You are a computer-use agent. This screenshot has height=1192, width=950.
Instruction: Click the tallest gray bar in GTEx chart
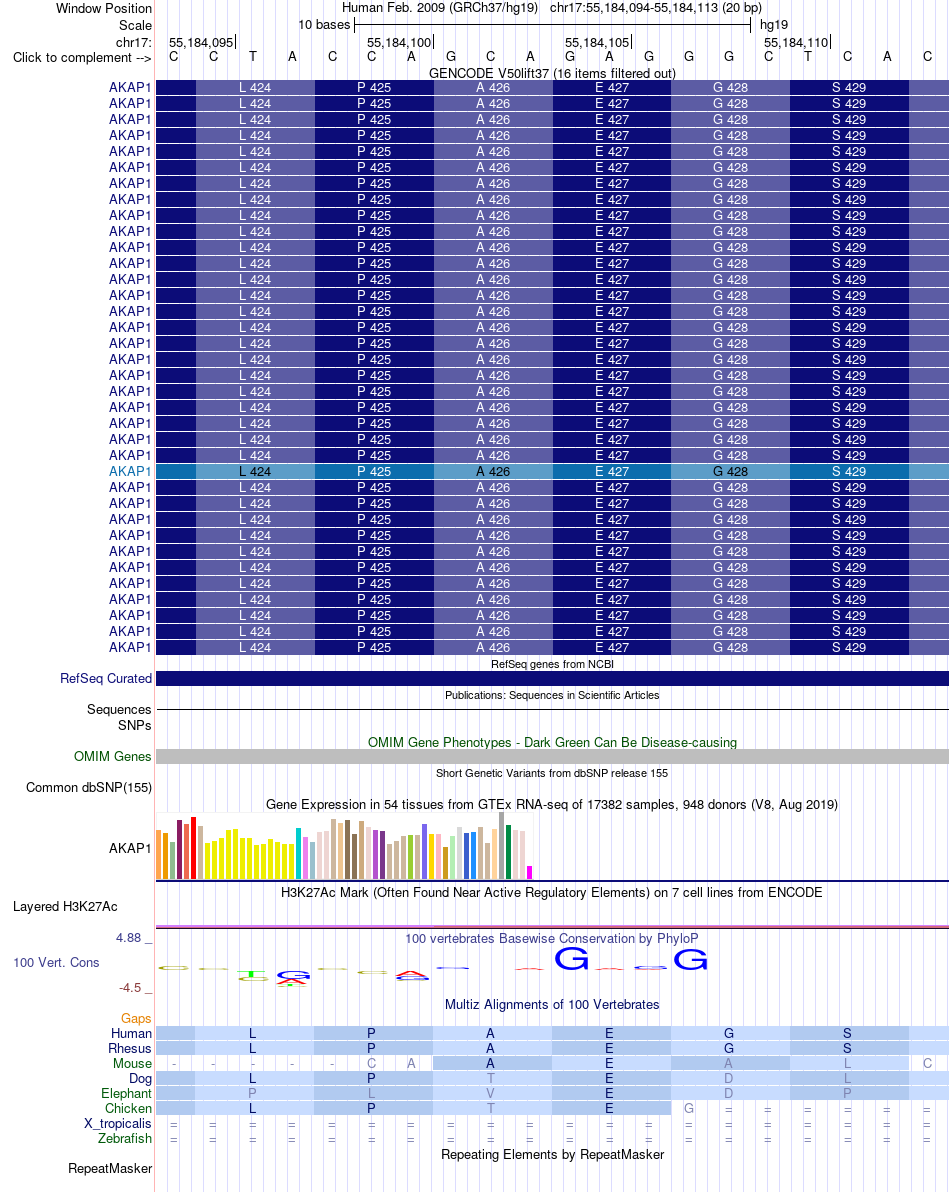502,846
